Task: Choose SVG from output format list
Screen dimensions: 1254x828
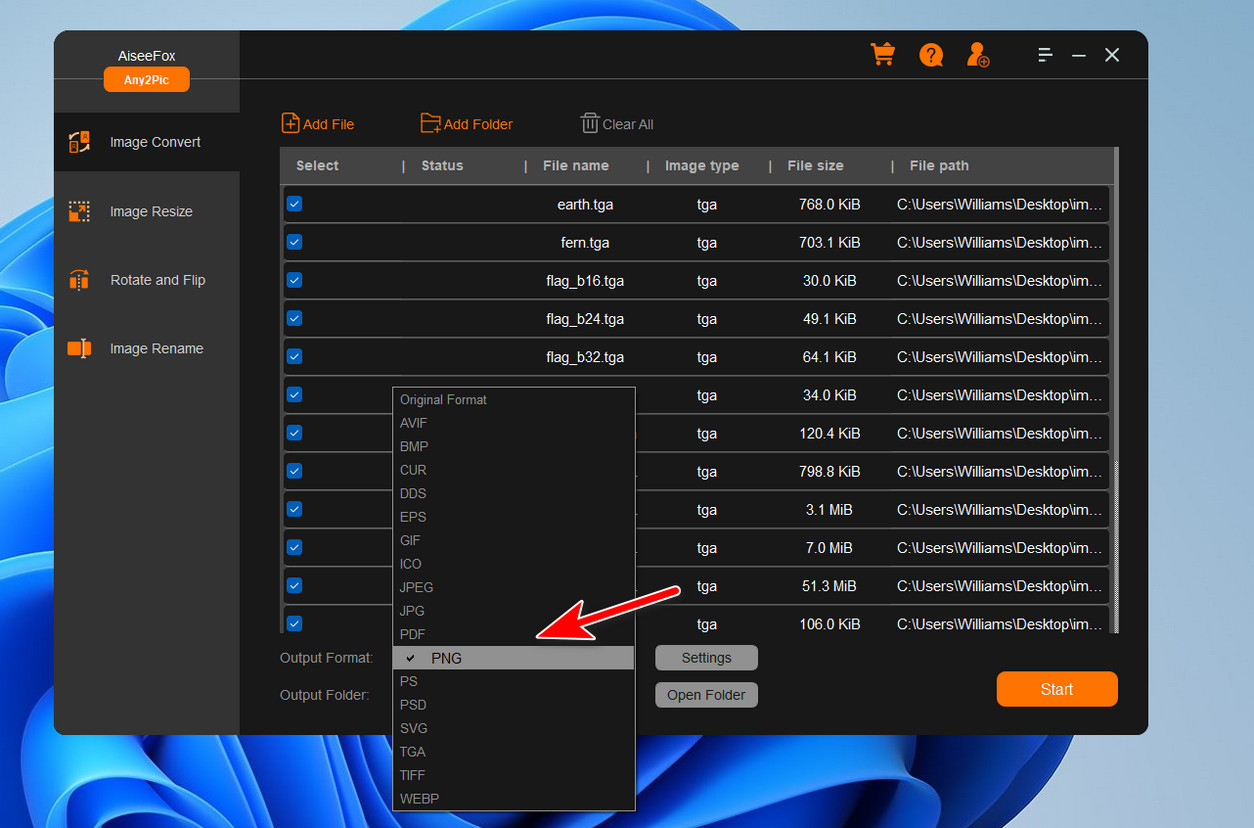Action: (x=514, y=728)
